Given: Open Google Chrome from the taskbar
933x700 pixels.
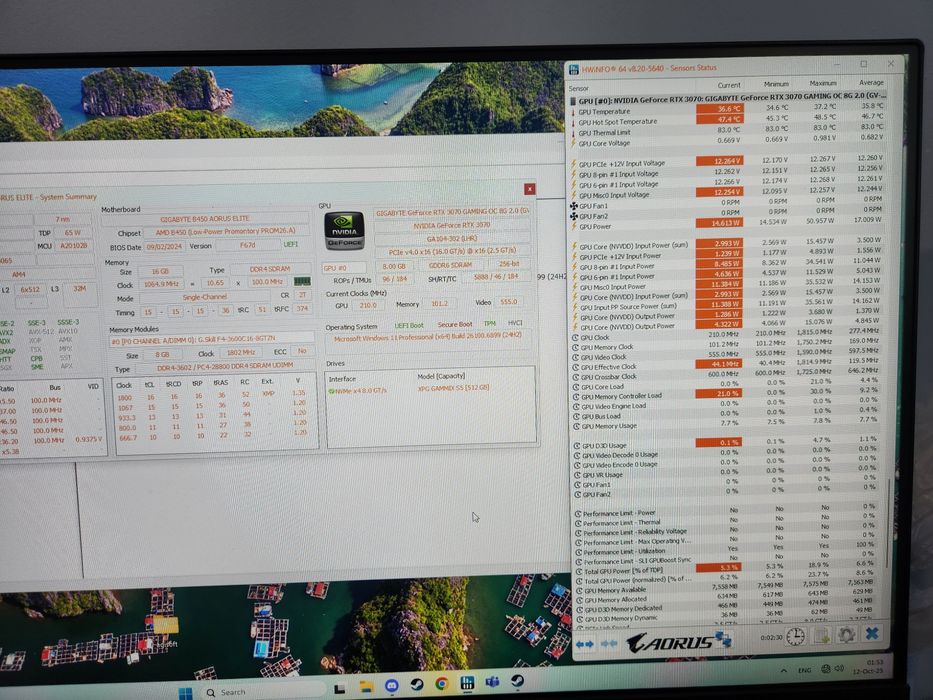Looking at the screenshot, I should tap(442, 684).
